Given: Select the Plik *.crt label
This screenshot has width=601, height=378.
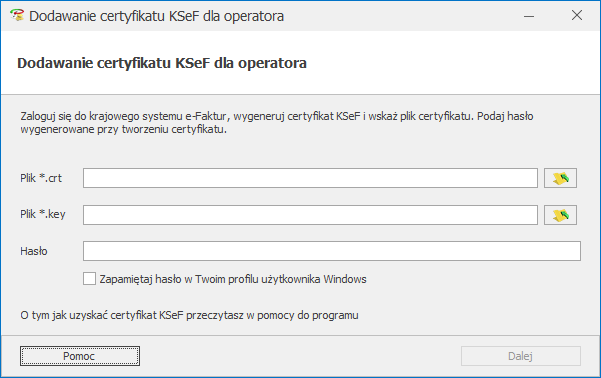Looking at the screenshot, I should pyautogui.click(x=41, y=178).
